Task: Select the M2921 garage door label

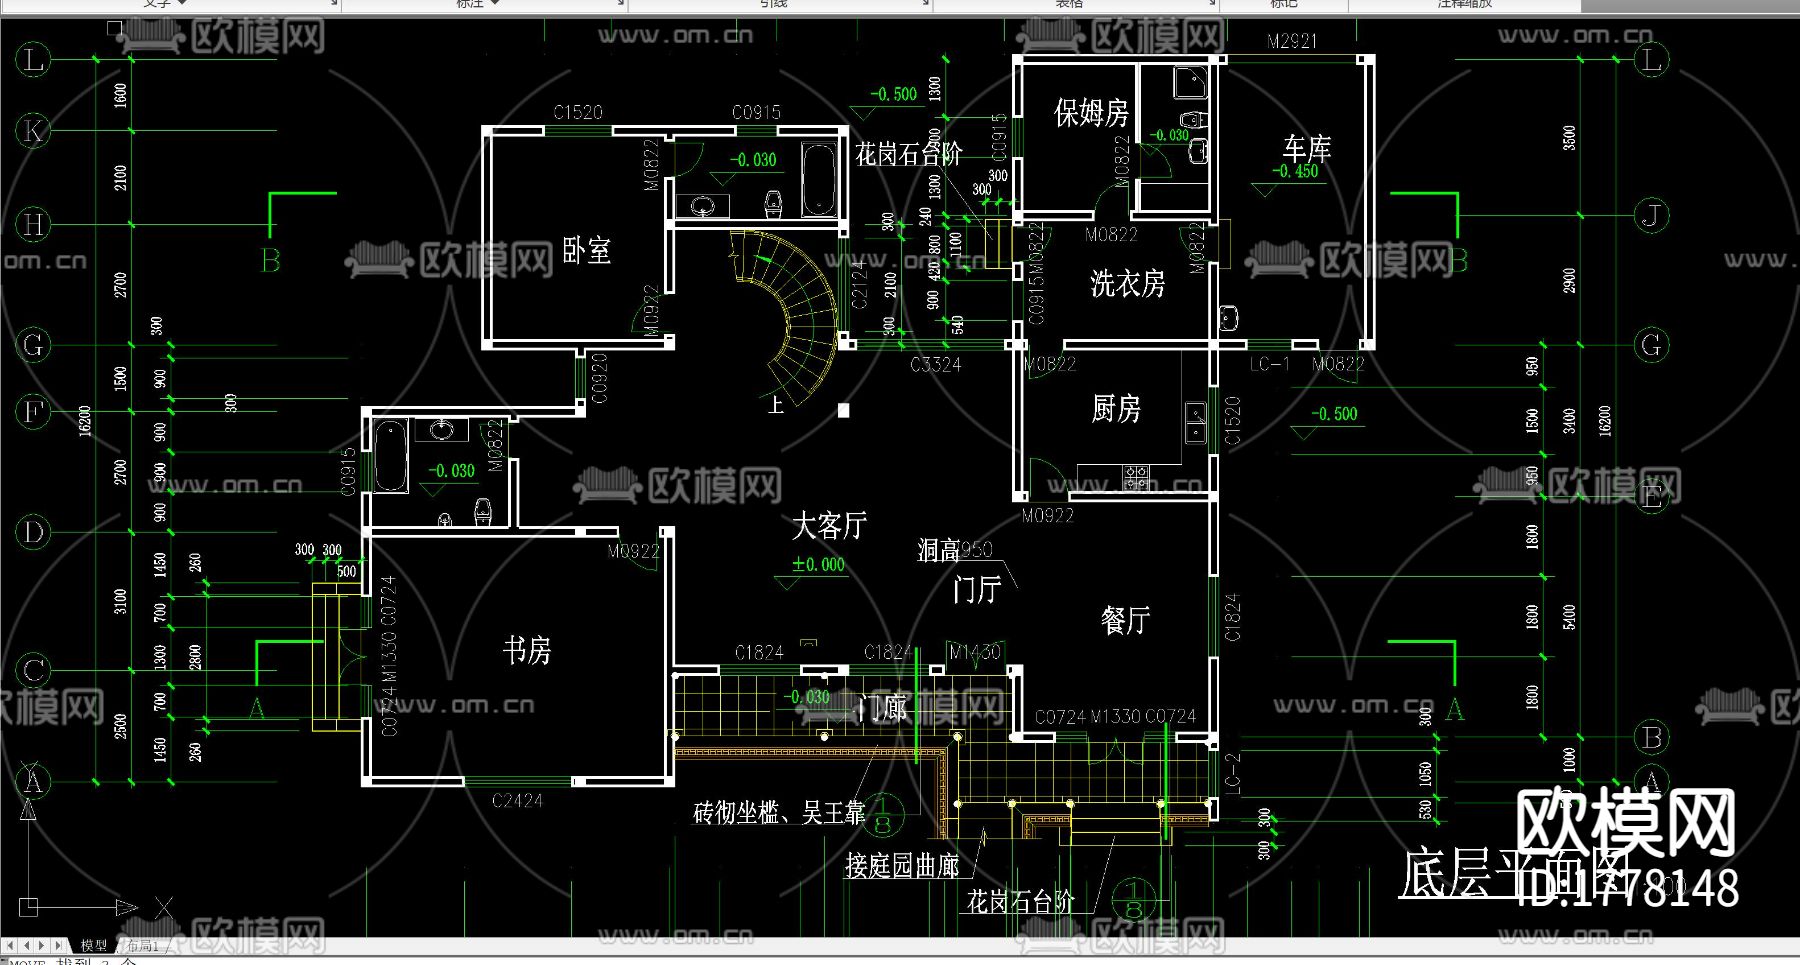Action: (1292, 41)
